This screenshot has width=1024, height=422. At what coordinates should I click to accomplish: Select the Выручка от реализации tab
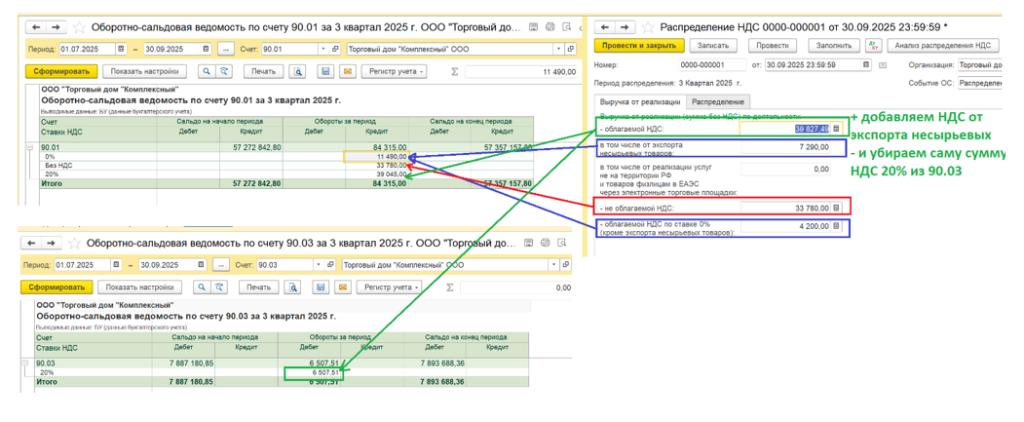(x=639, y=102)
